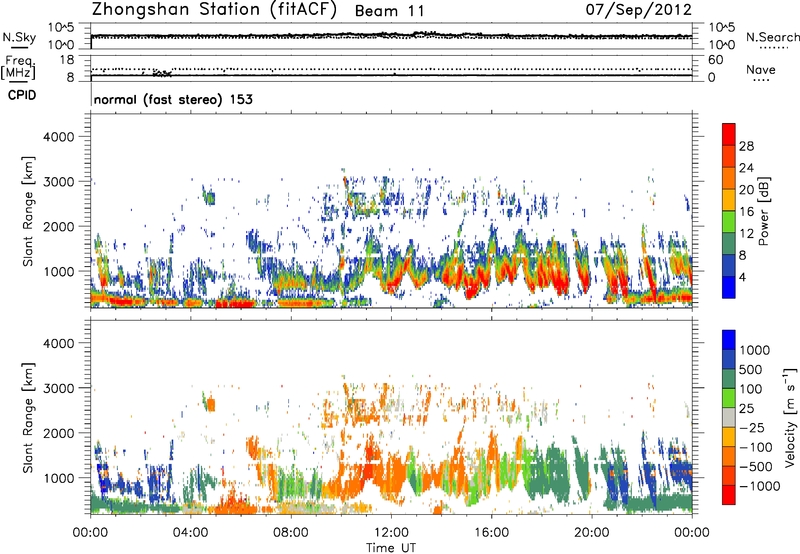Click the '20' label on the Power scale
800x554 pixels.
point(746,190)
